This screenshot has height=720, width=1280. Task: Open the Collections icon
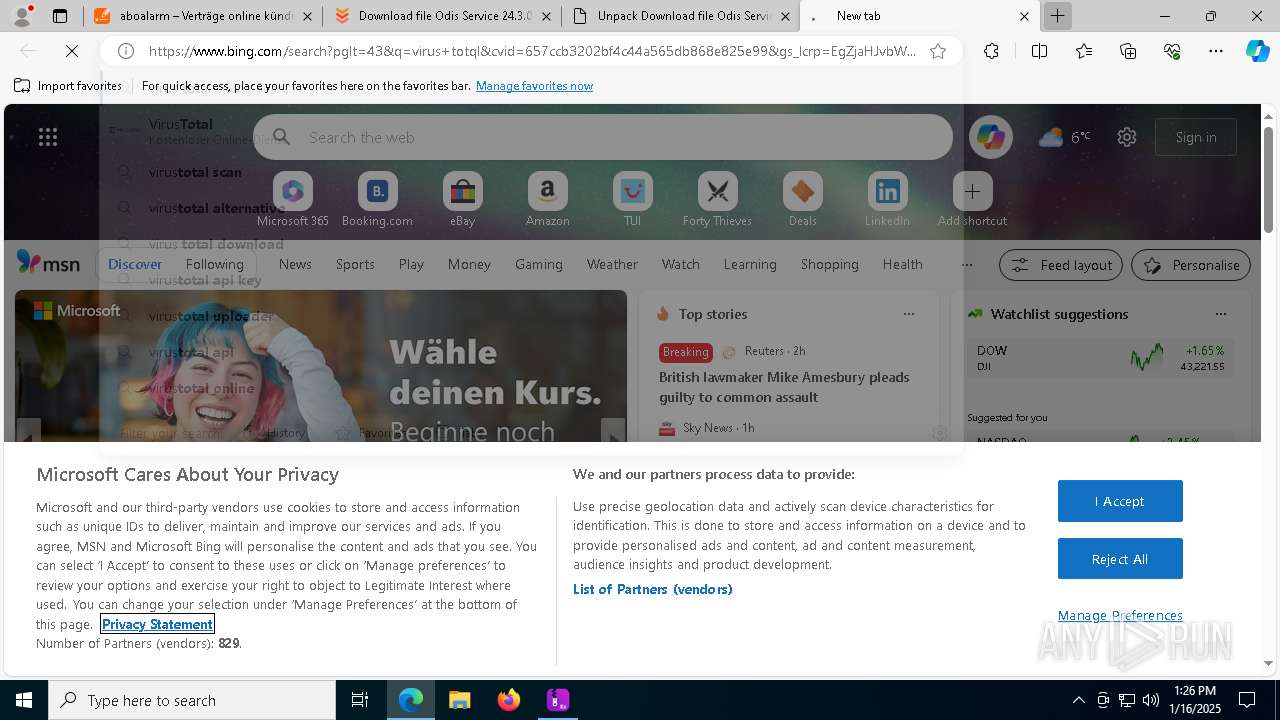(1128, 51)
